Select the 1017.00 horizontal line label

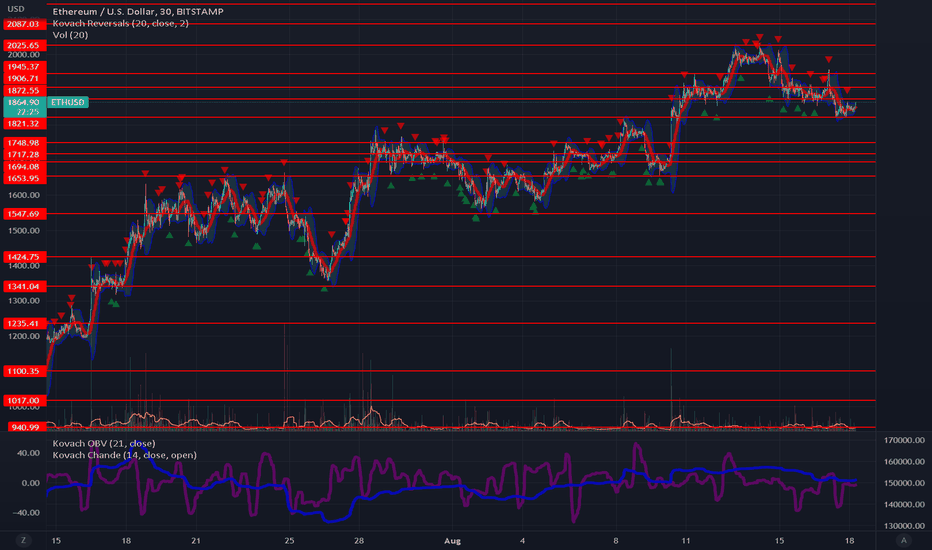click(x=24, y=401)
